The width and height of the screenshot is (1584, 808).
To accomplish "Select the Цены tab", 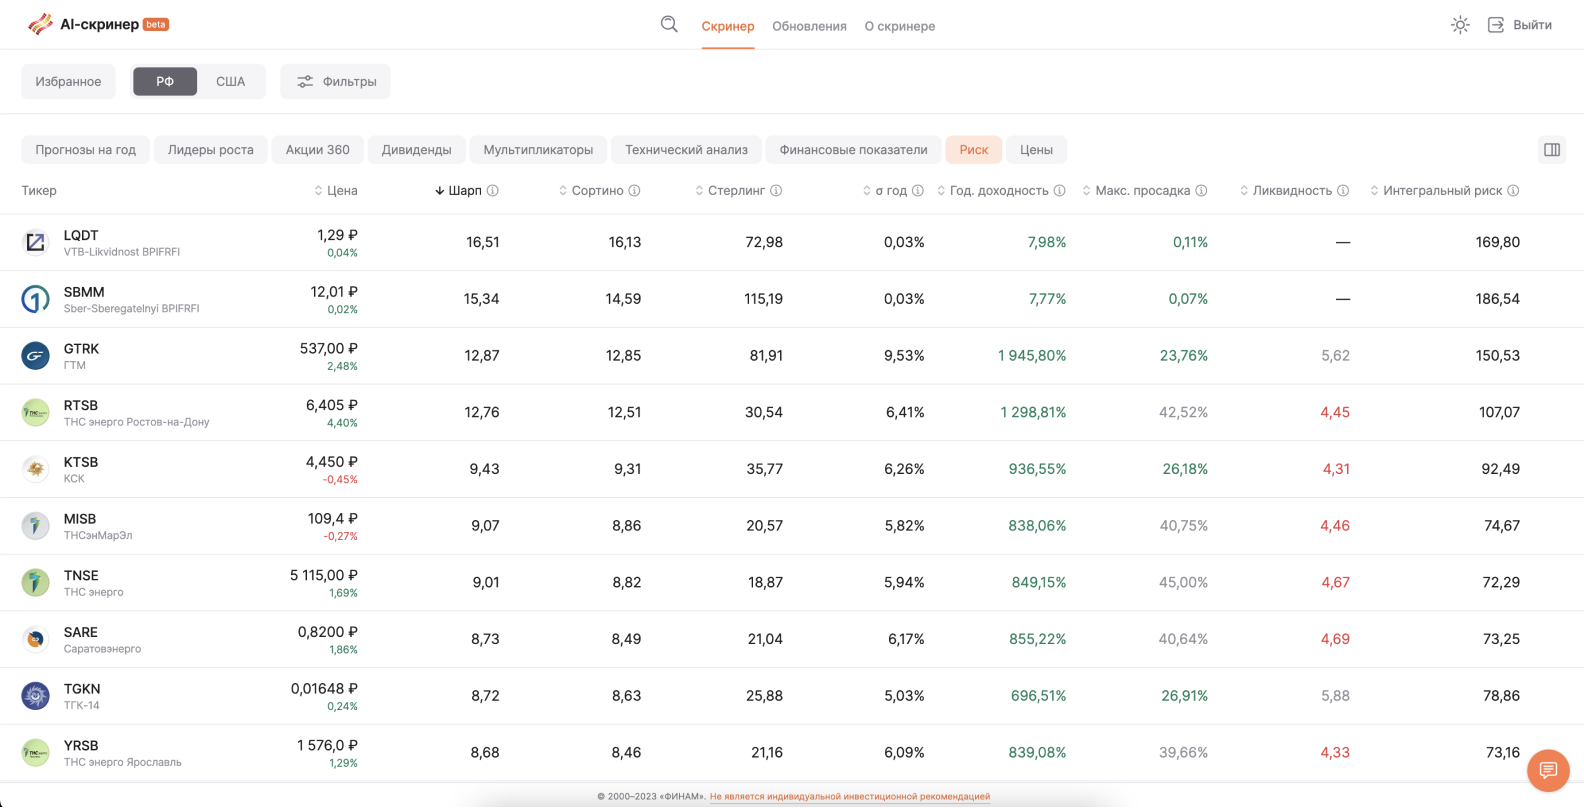I will click(1036, 150).
